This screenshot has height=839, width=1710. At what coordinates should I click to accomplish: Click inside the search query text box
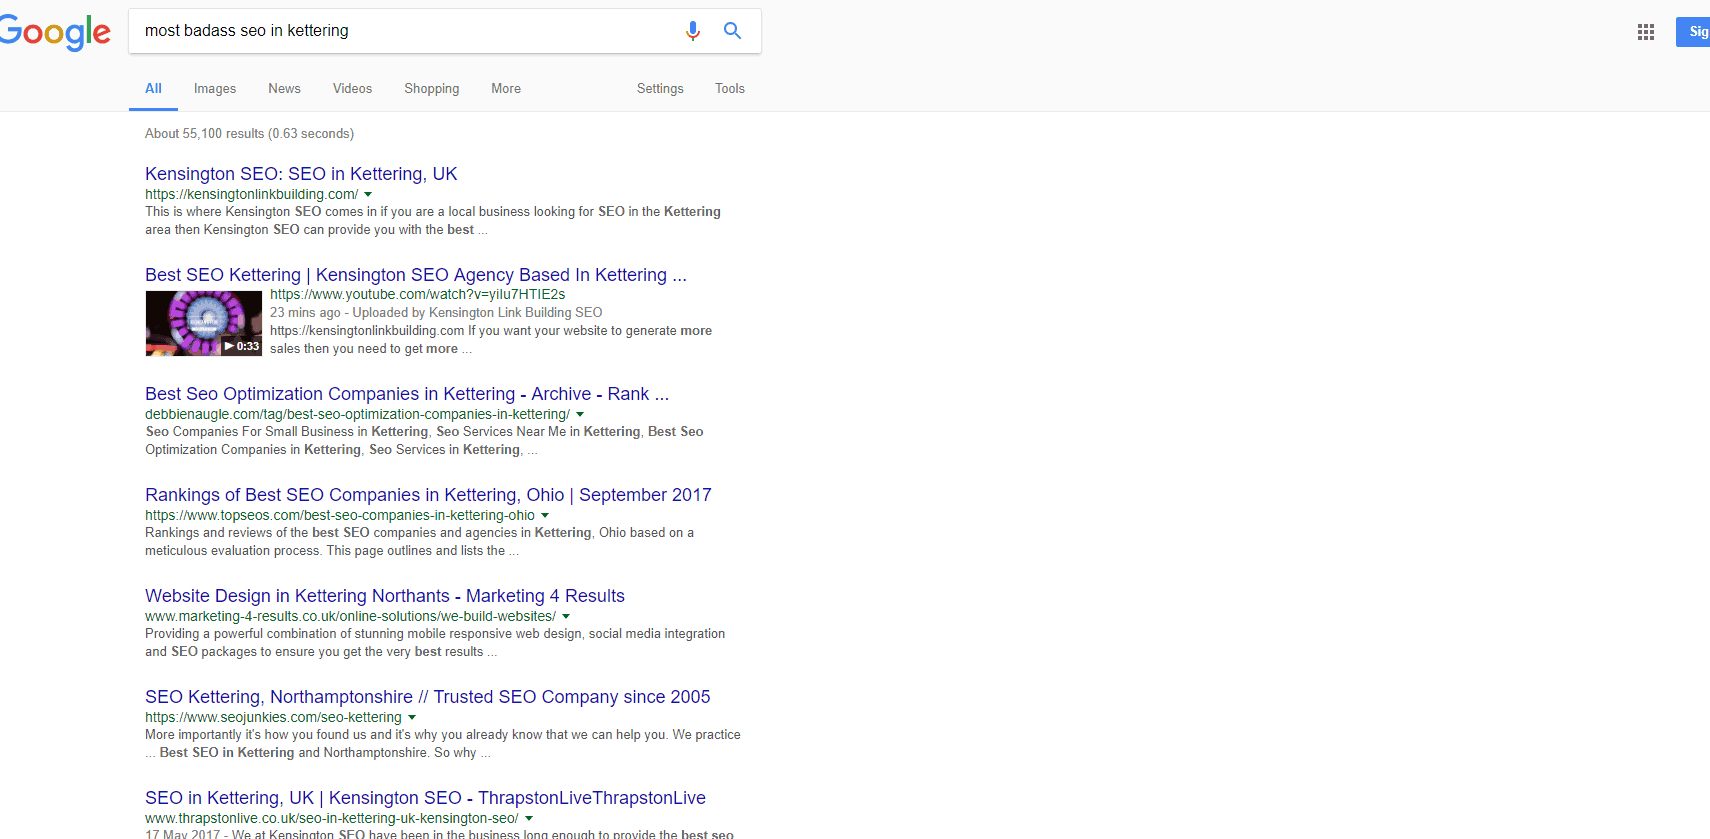400,31
